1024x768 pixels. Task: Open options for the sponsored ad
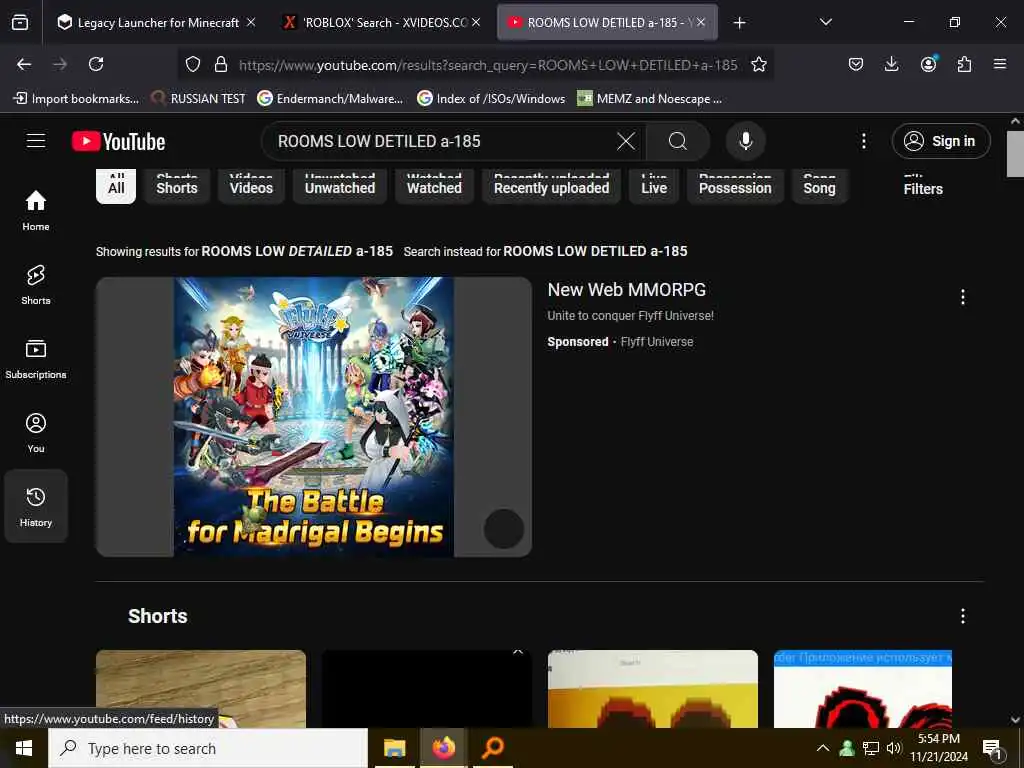(963, 297)
